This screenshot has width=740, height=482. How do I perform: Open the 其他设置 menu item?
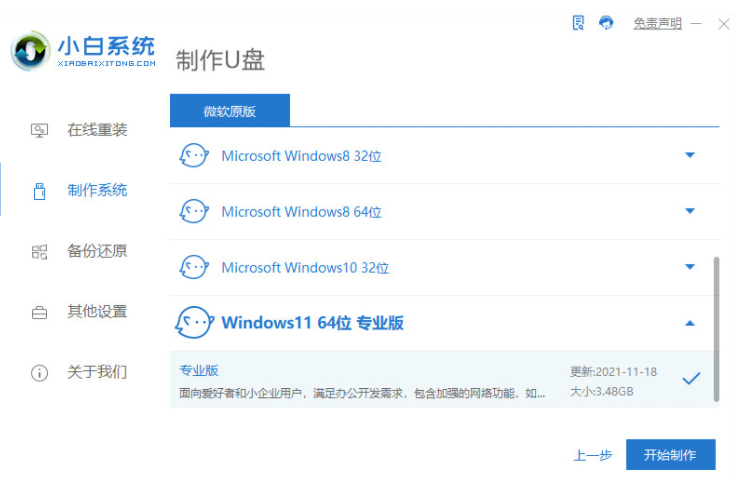97,311
